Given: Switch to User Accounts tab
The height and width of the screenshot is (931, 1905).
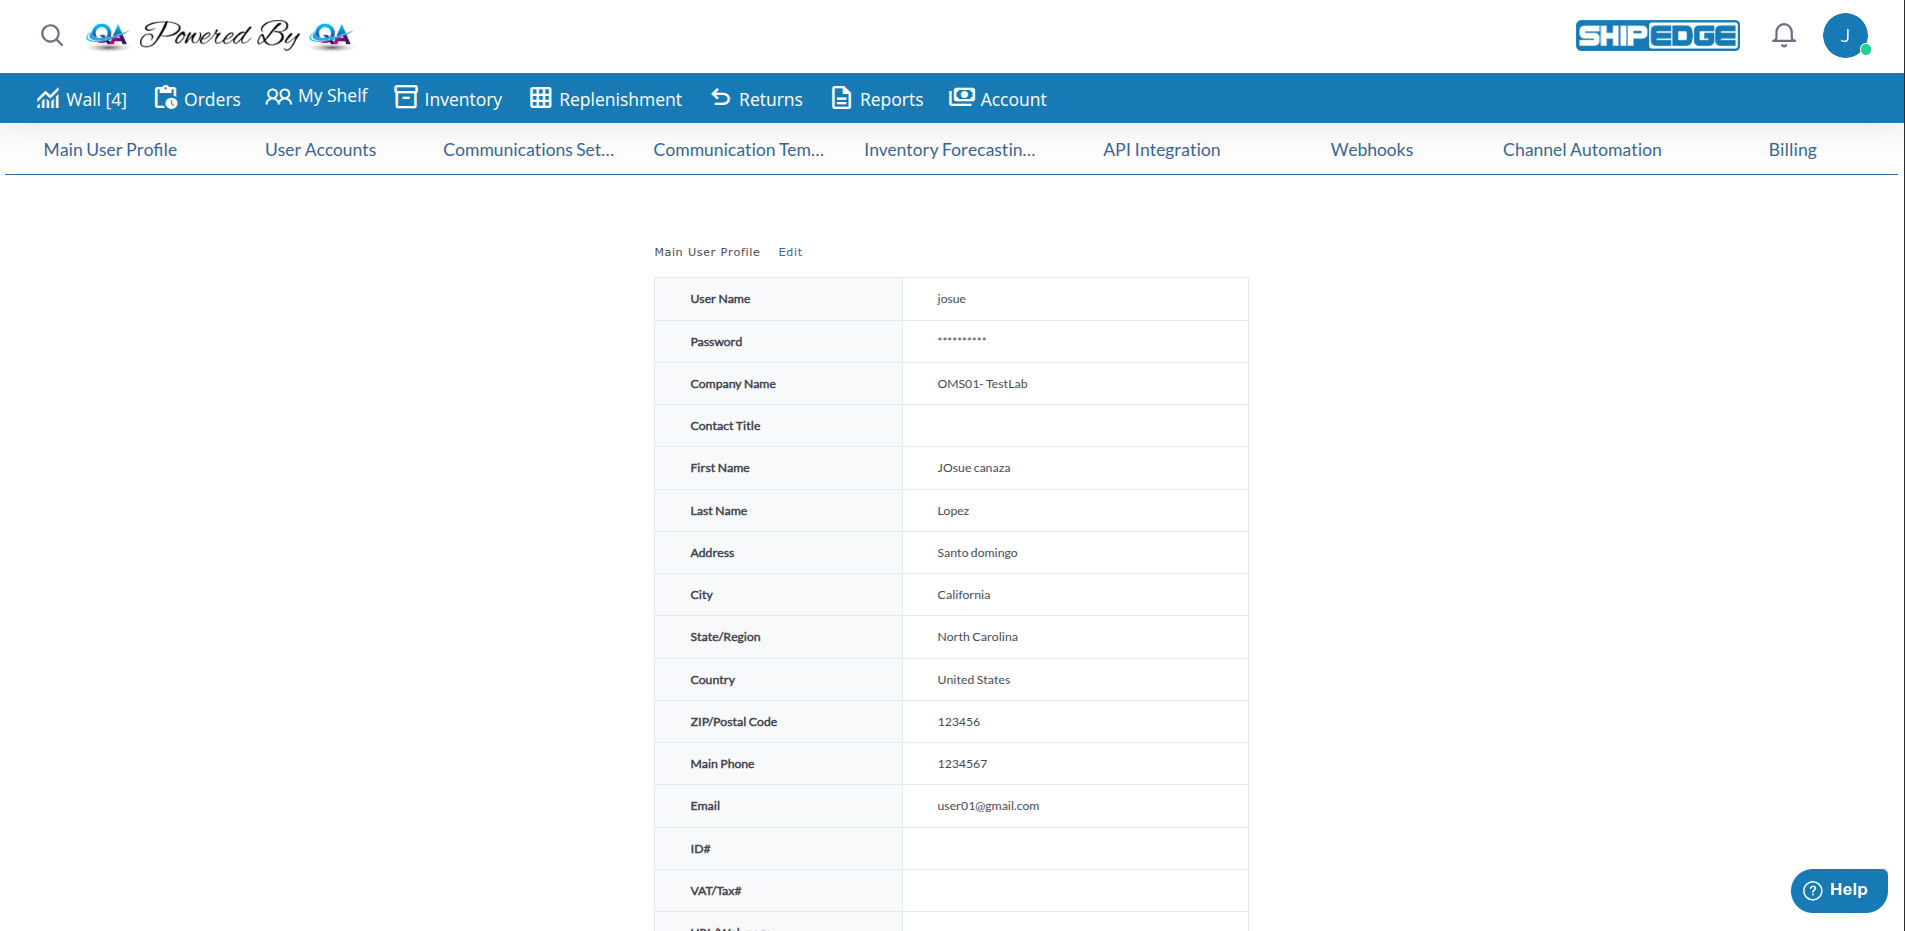Looking at the screenshot, I should pyautogui.click(x=320, y=150).
